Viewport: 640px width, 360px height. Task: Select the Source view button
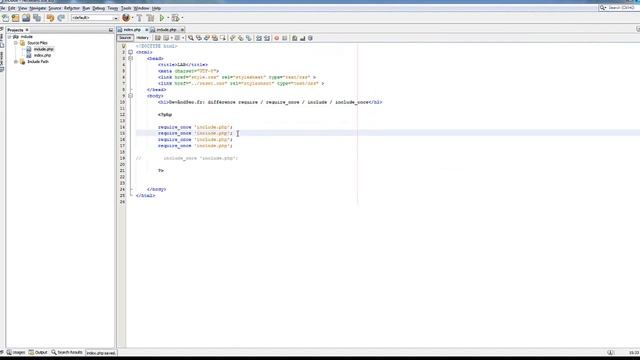(x=125, y=38)
